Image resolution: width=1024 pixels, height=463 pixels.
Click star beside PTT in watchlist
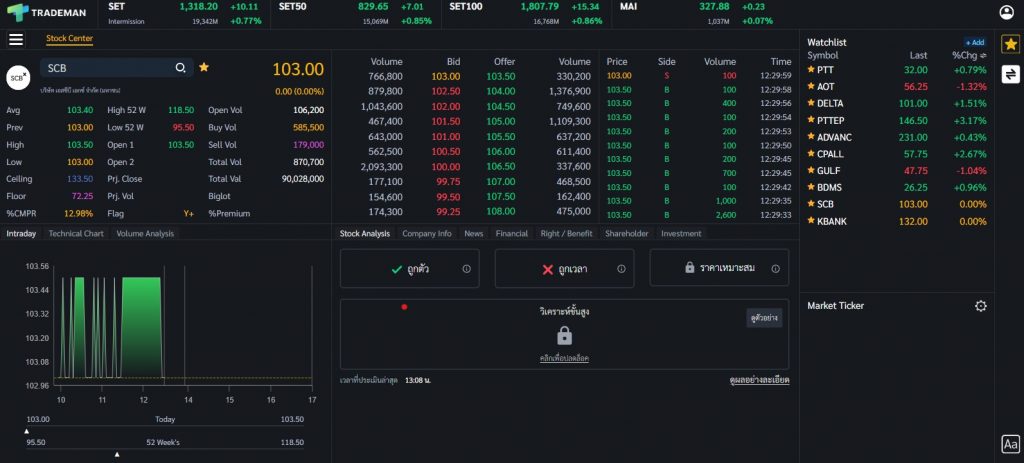pyautogui.click(x=811, y=69)
